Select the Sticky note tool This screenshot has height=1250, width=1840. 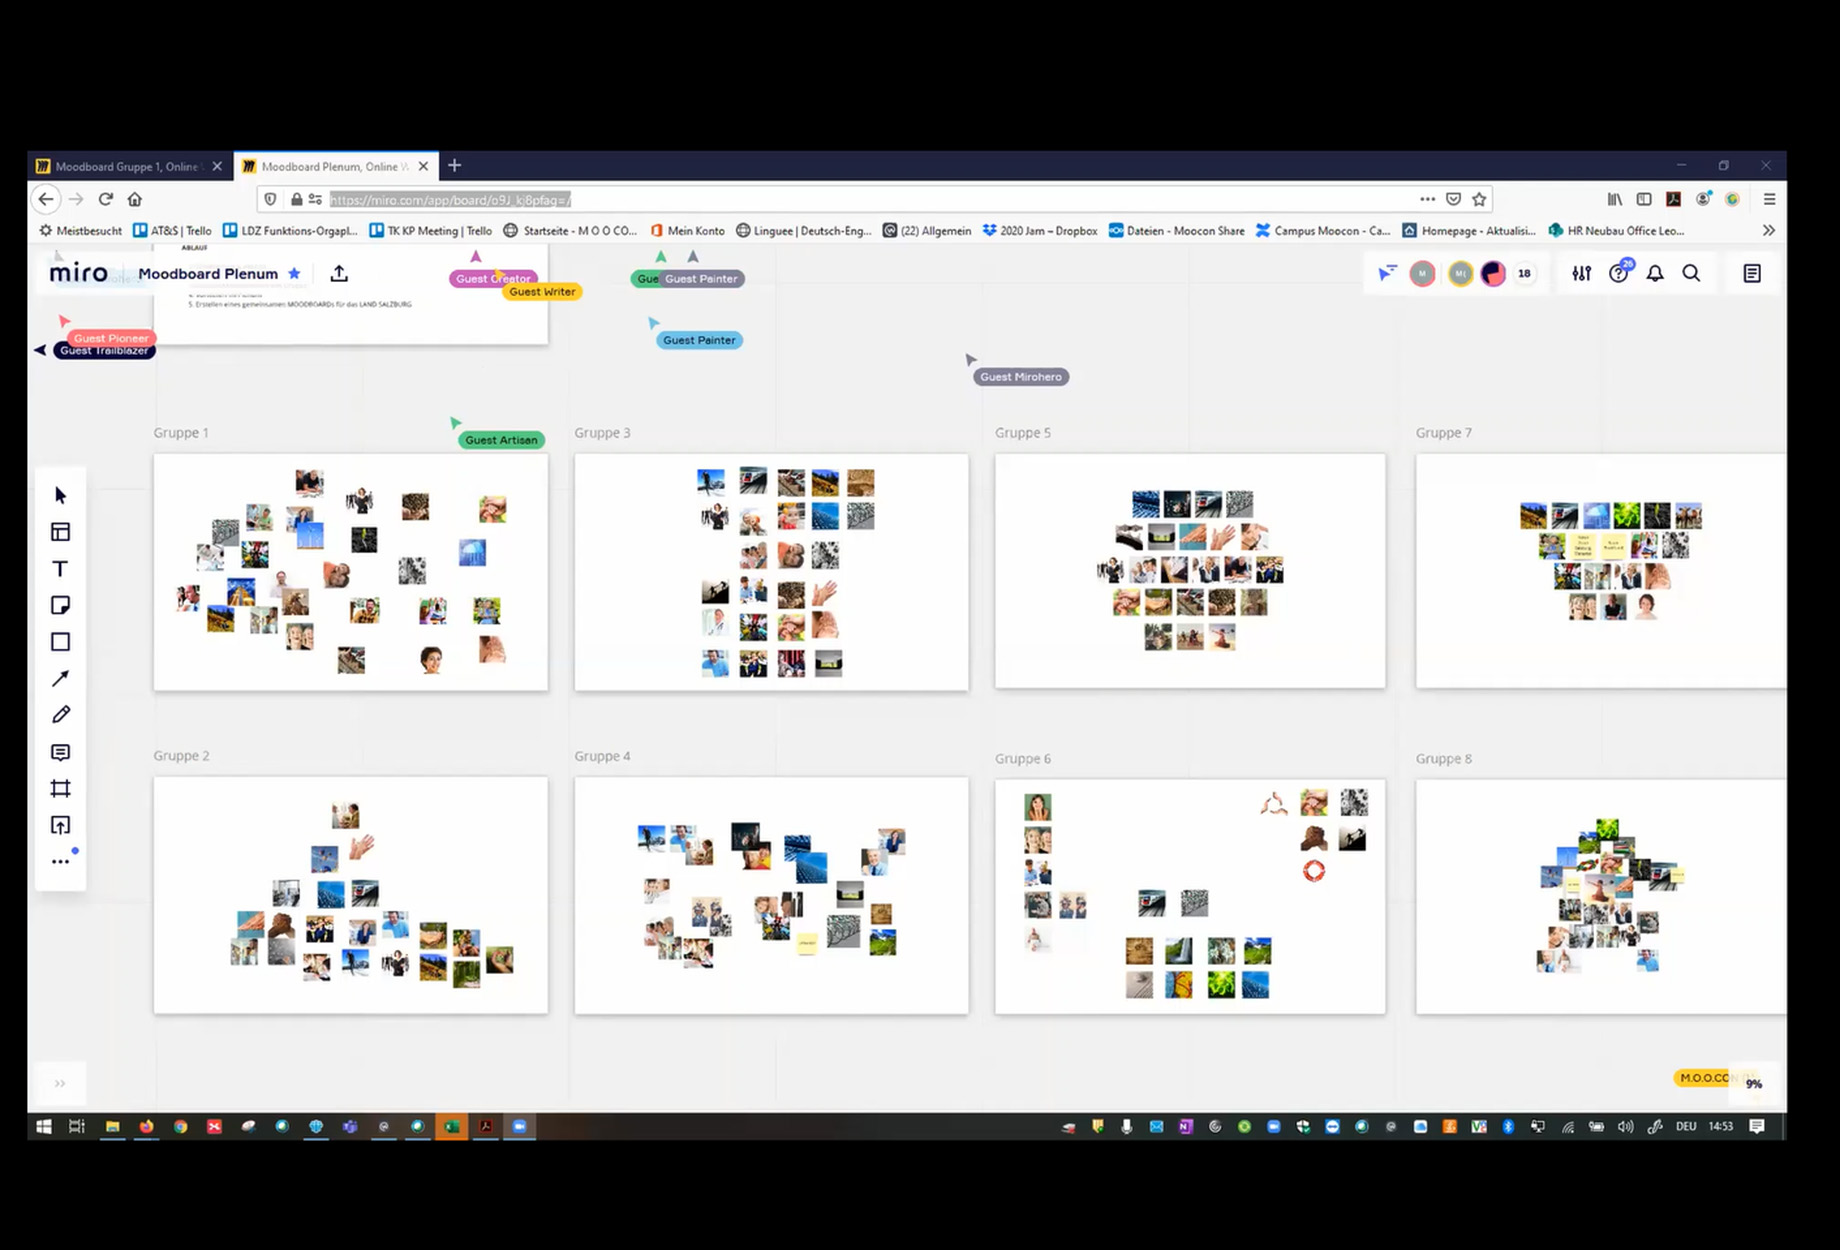(x=60, y=605)
